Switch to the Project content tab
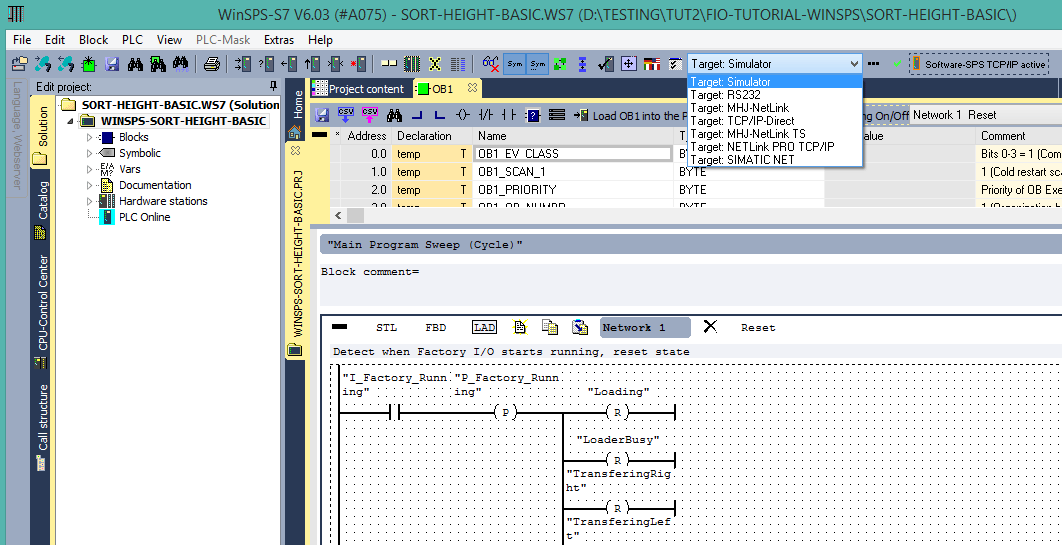 click(x=359, y=89)
